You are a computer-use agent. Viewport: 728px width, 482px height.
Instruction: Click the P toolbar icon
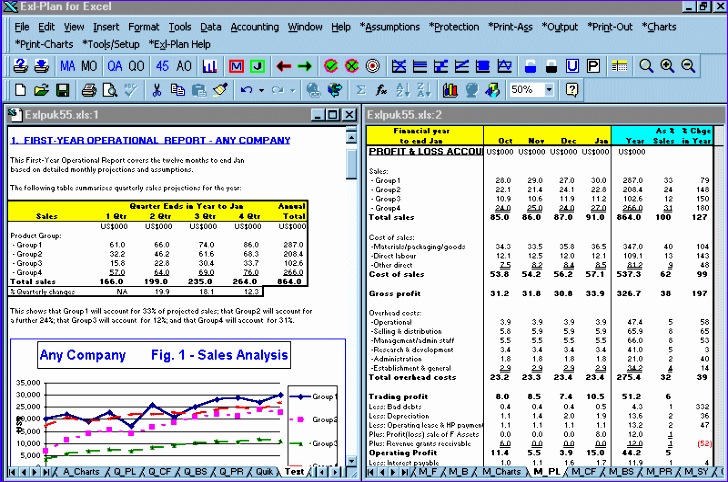point(593,66)
